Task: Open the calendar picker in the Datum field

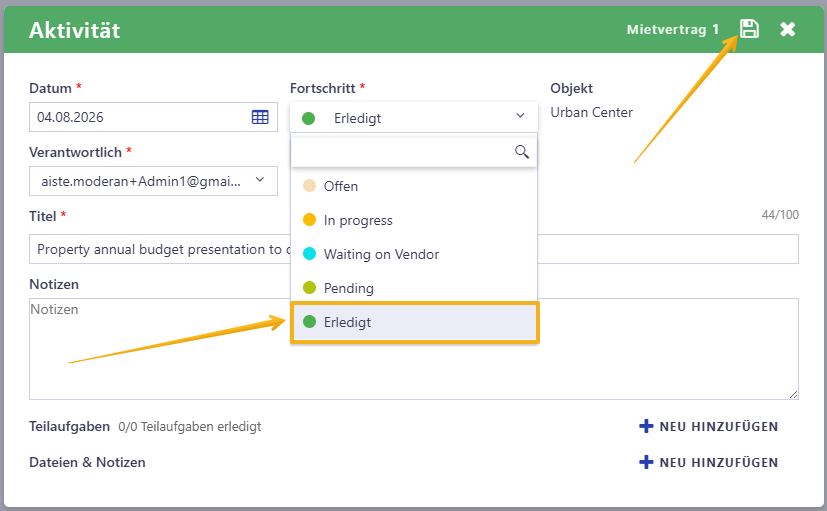Action: 260,117
